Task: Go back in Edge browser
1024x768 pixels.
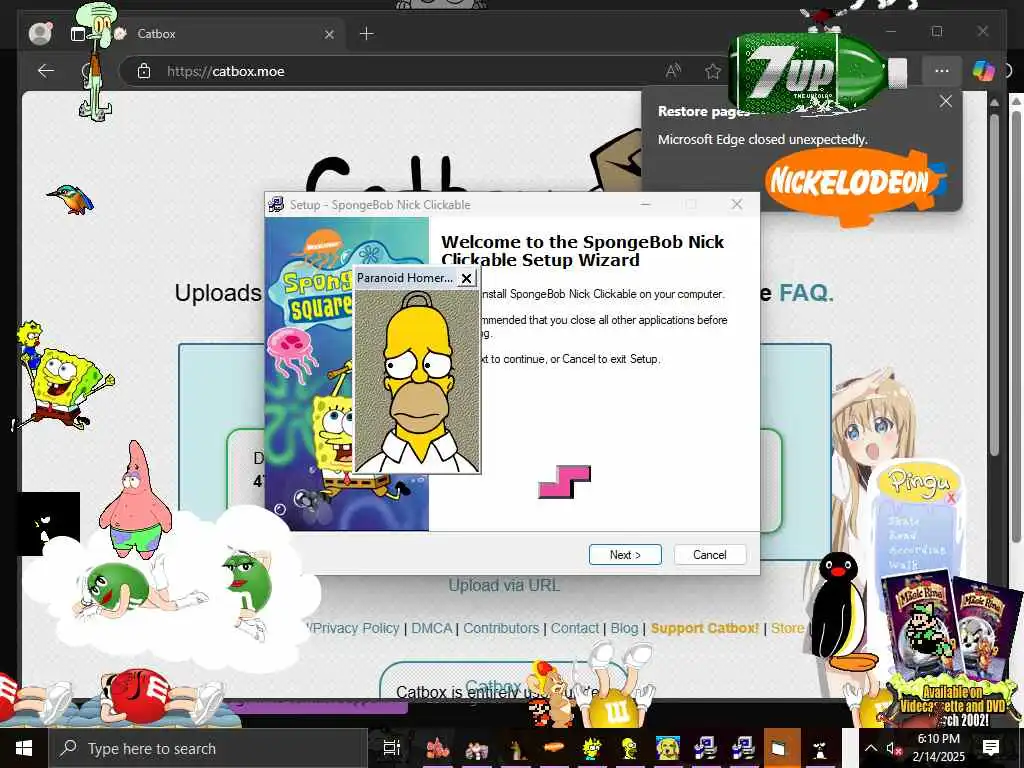Action: pyautogui.click(x=46, y=71)
